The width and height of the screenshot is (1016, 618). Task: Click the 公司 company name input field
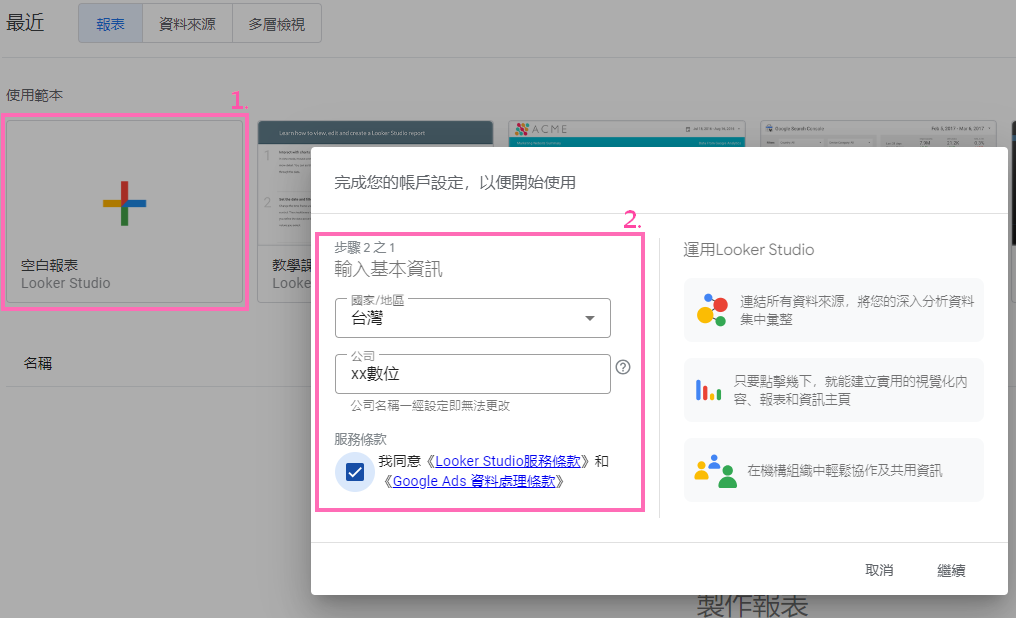[472, 374]
